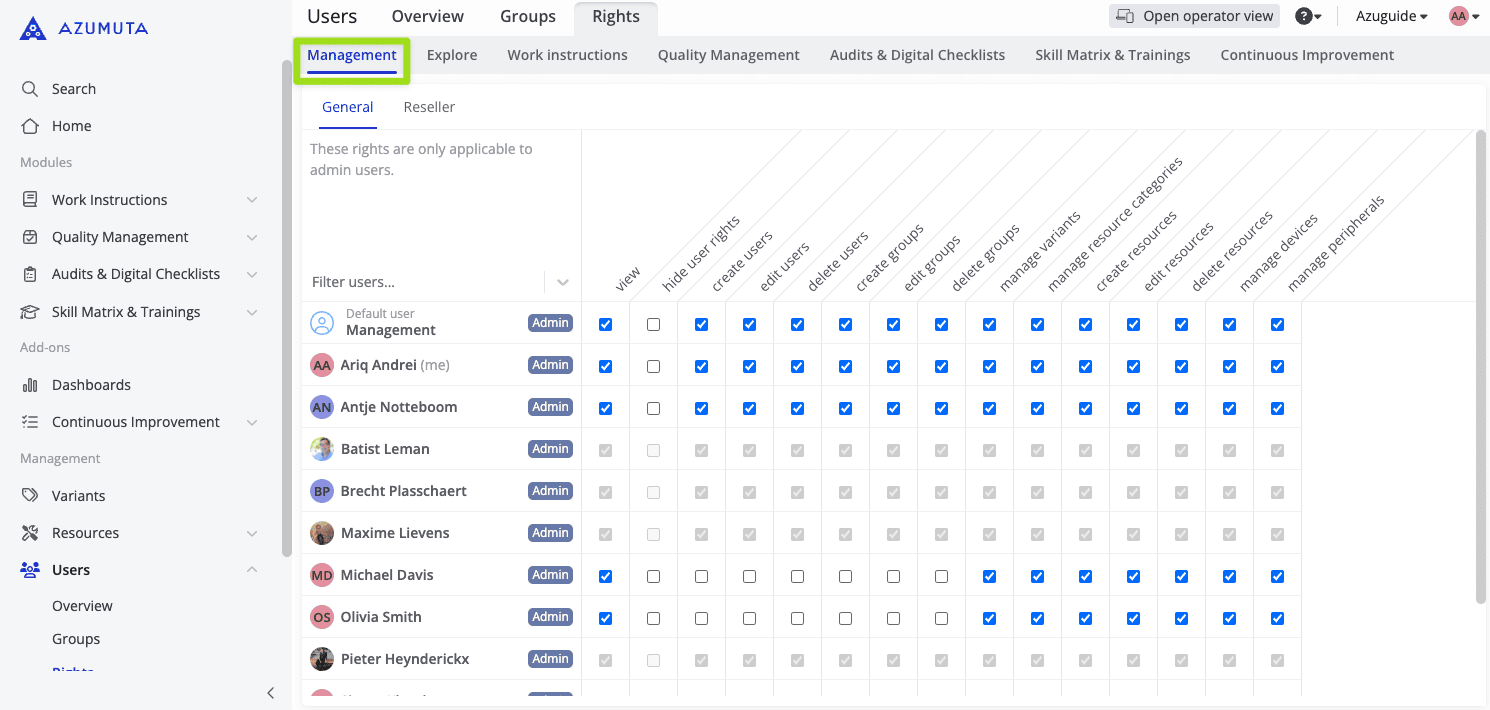This screenshot has width=1490, height=710.
Task: Go to Overview under Users
Action: point(82,605)
